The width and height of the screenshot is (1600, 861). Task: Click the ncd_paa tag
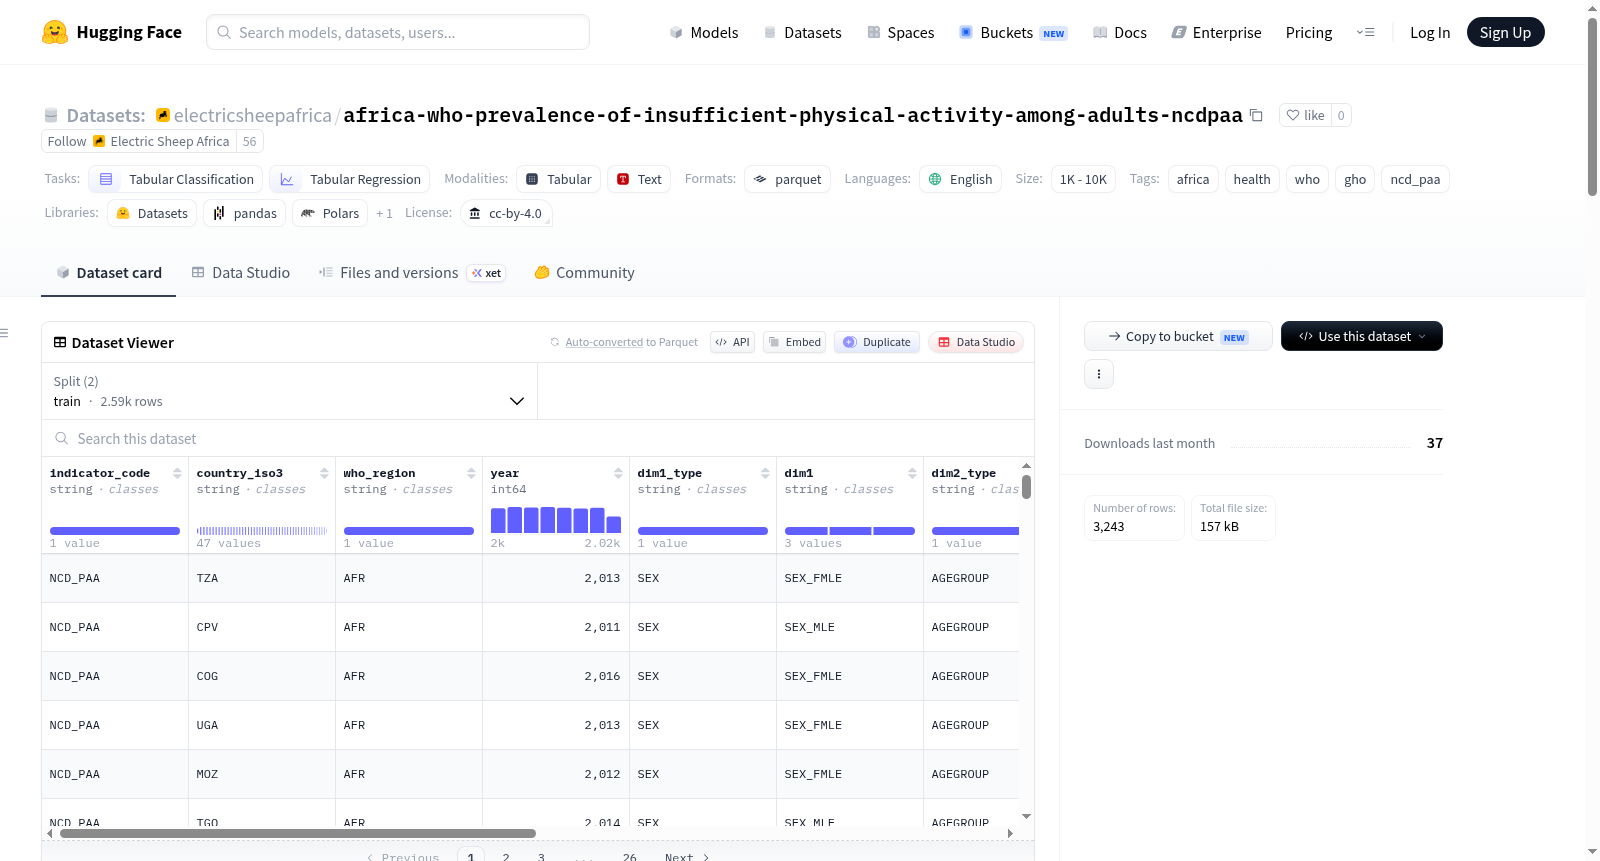pos(1415,179)
